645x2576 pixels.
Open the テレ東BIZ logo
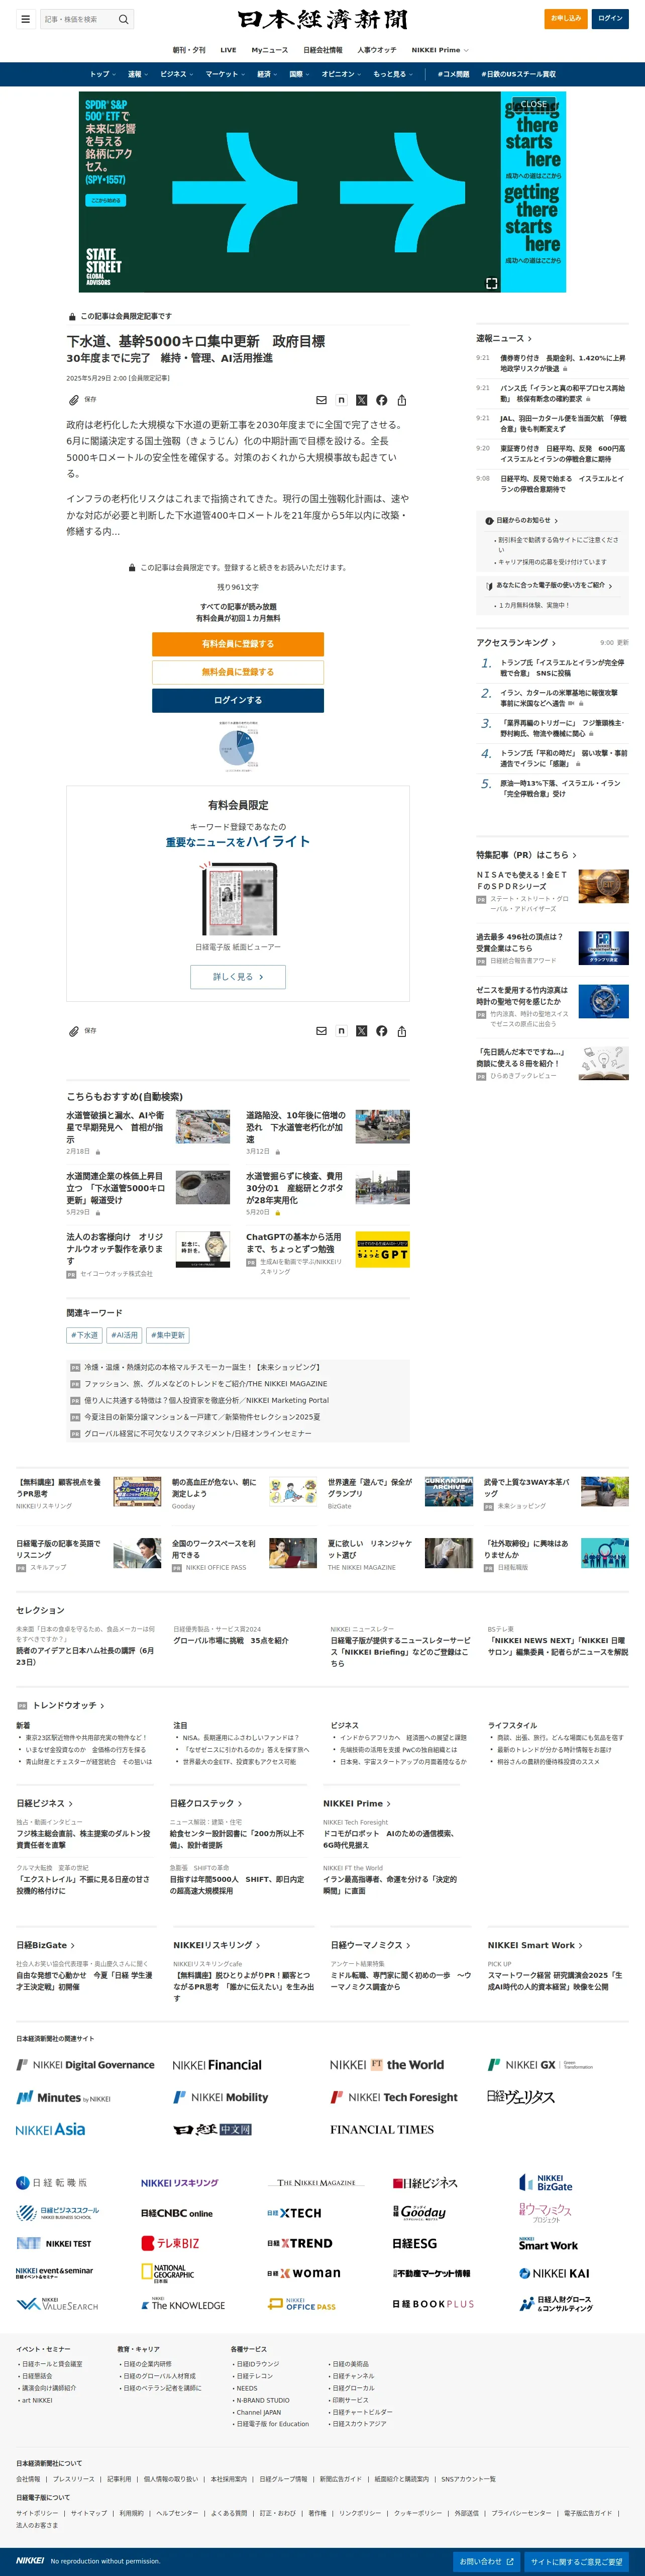(x=170, y=2243)
